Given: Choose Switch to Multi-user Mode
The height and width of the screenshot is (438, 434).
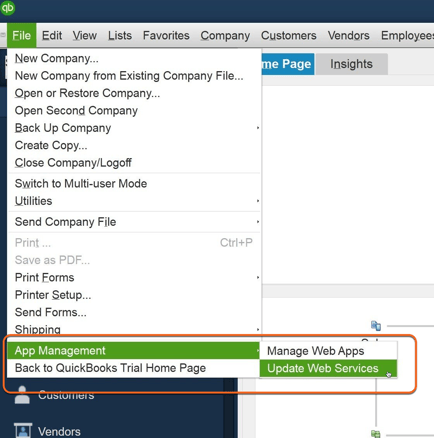Looking at the screenshot, I should (134, 183).
